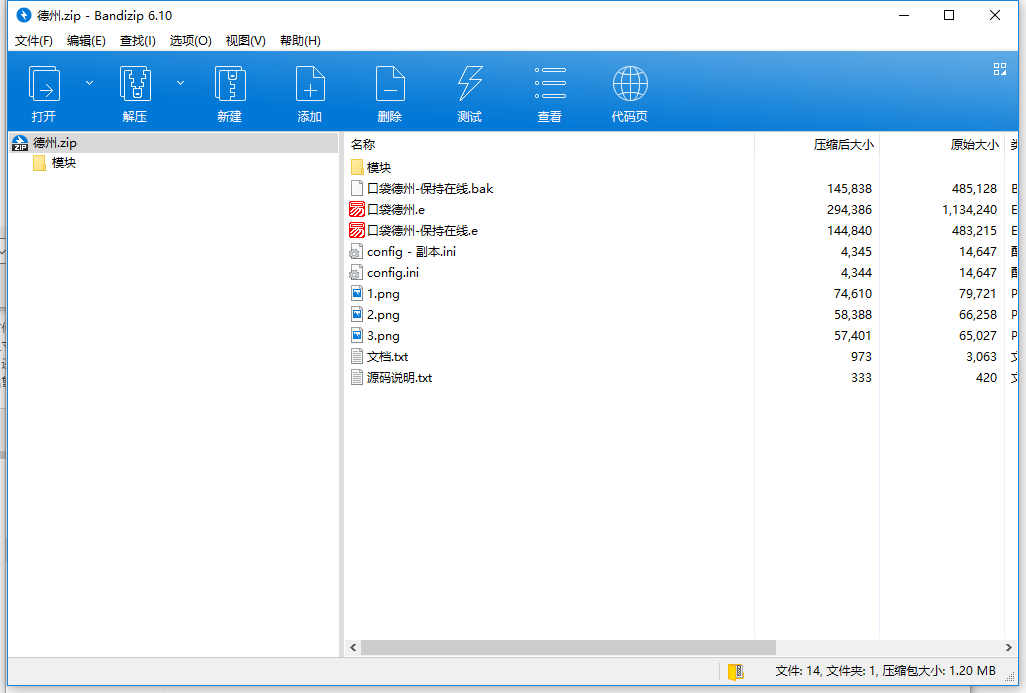Click the toolbar grid layout icon

click(x=1000, y=69)
